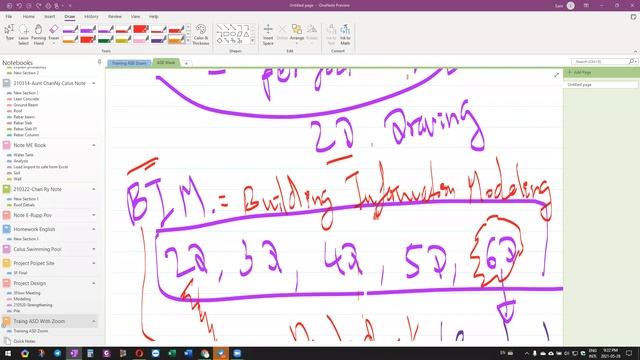Open Color & Thickness settings
Viewport: 640px width, 360px height.
(201, 34)
